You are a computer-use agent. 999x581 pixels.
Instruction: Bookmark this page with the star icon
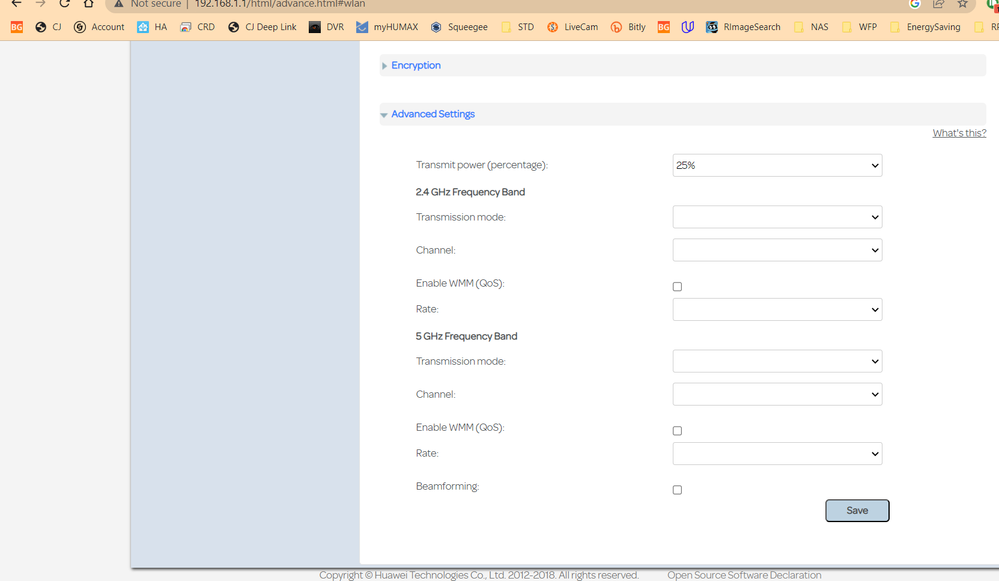coord(962,4)
